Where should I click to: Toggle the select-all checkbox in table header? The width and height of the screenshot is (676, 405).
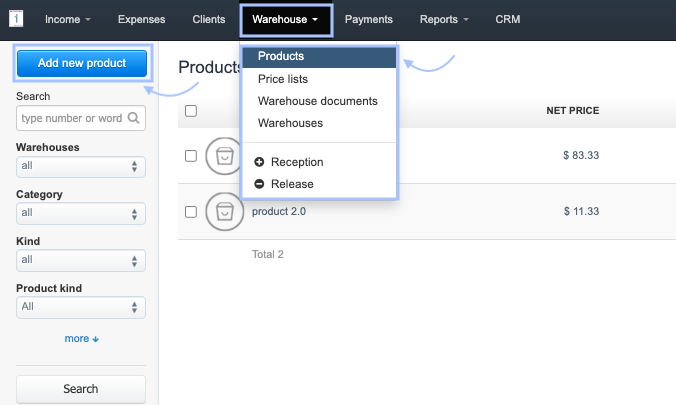coord(191,111)
